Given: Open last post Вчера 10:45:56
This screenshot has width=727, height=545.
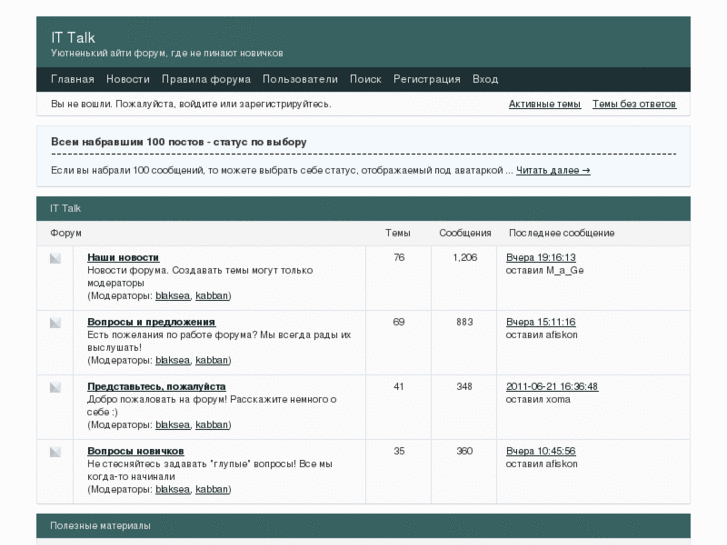Looking at the screenshot, I should tap(541, 451).
